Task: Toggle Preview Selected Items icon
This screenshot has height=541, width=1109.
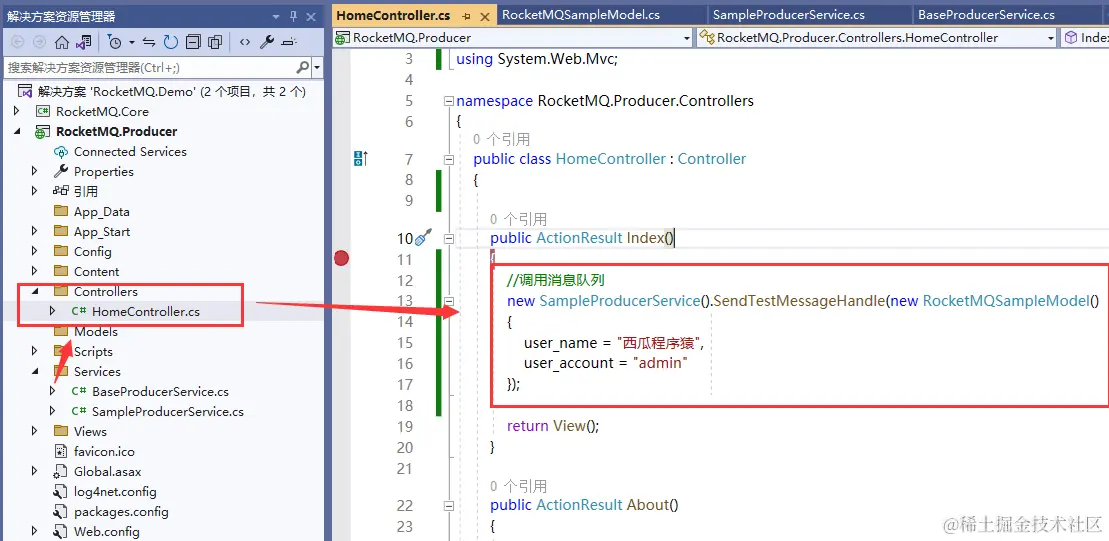Action: [x=288, y=42]
